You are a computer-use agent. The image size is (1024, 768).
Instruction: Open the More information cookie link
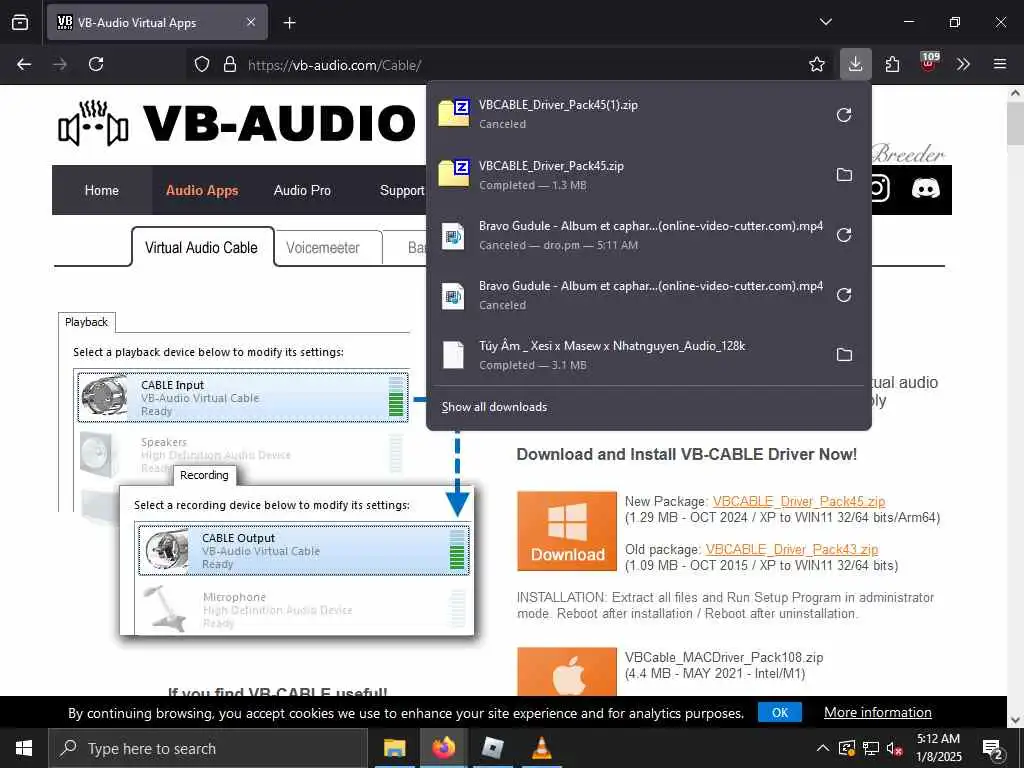pos(878,712)
